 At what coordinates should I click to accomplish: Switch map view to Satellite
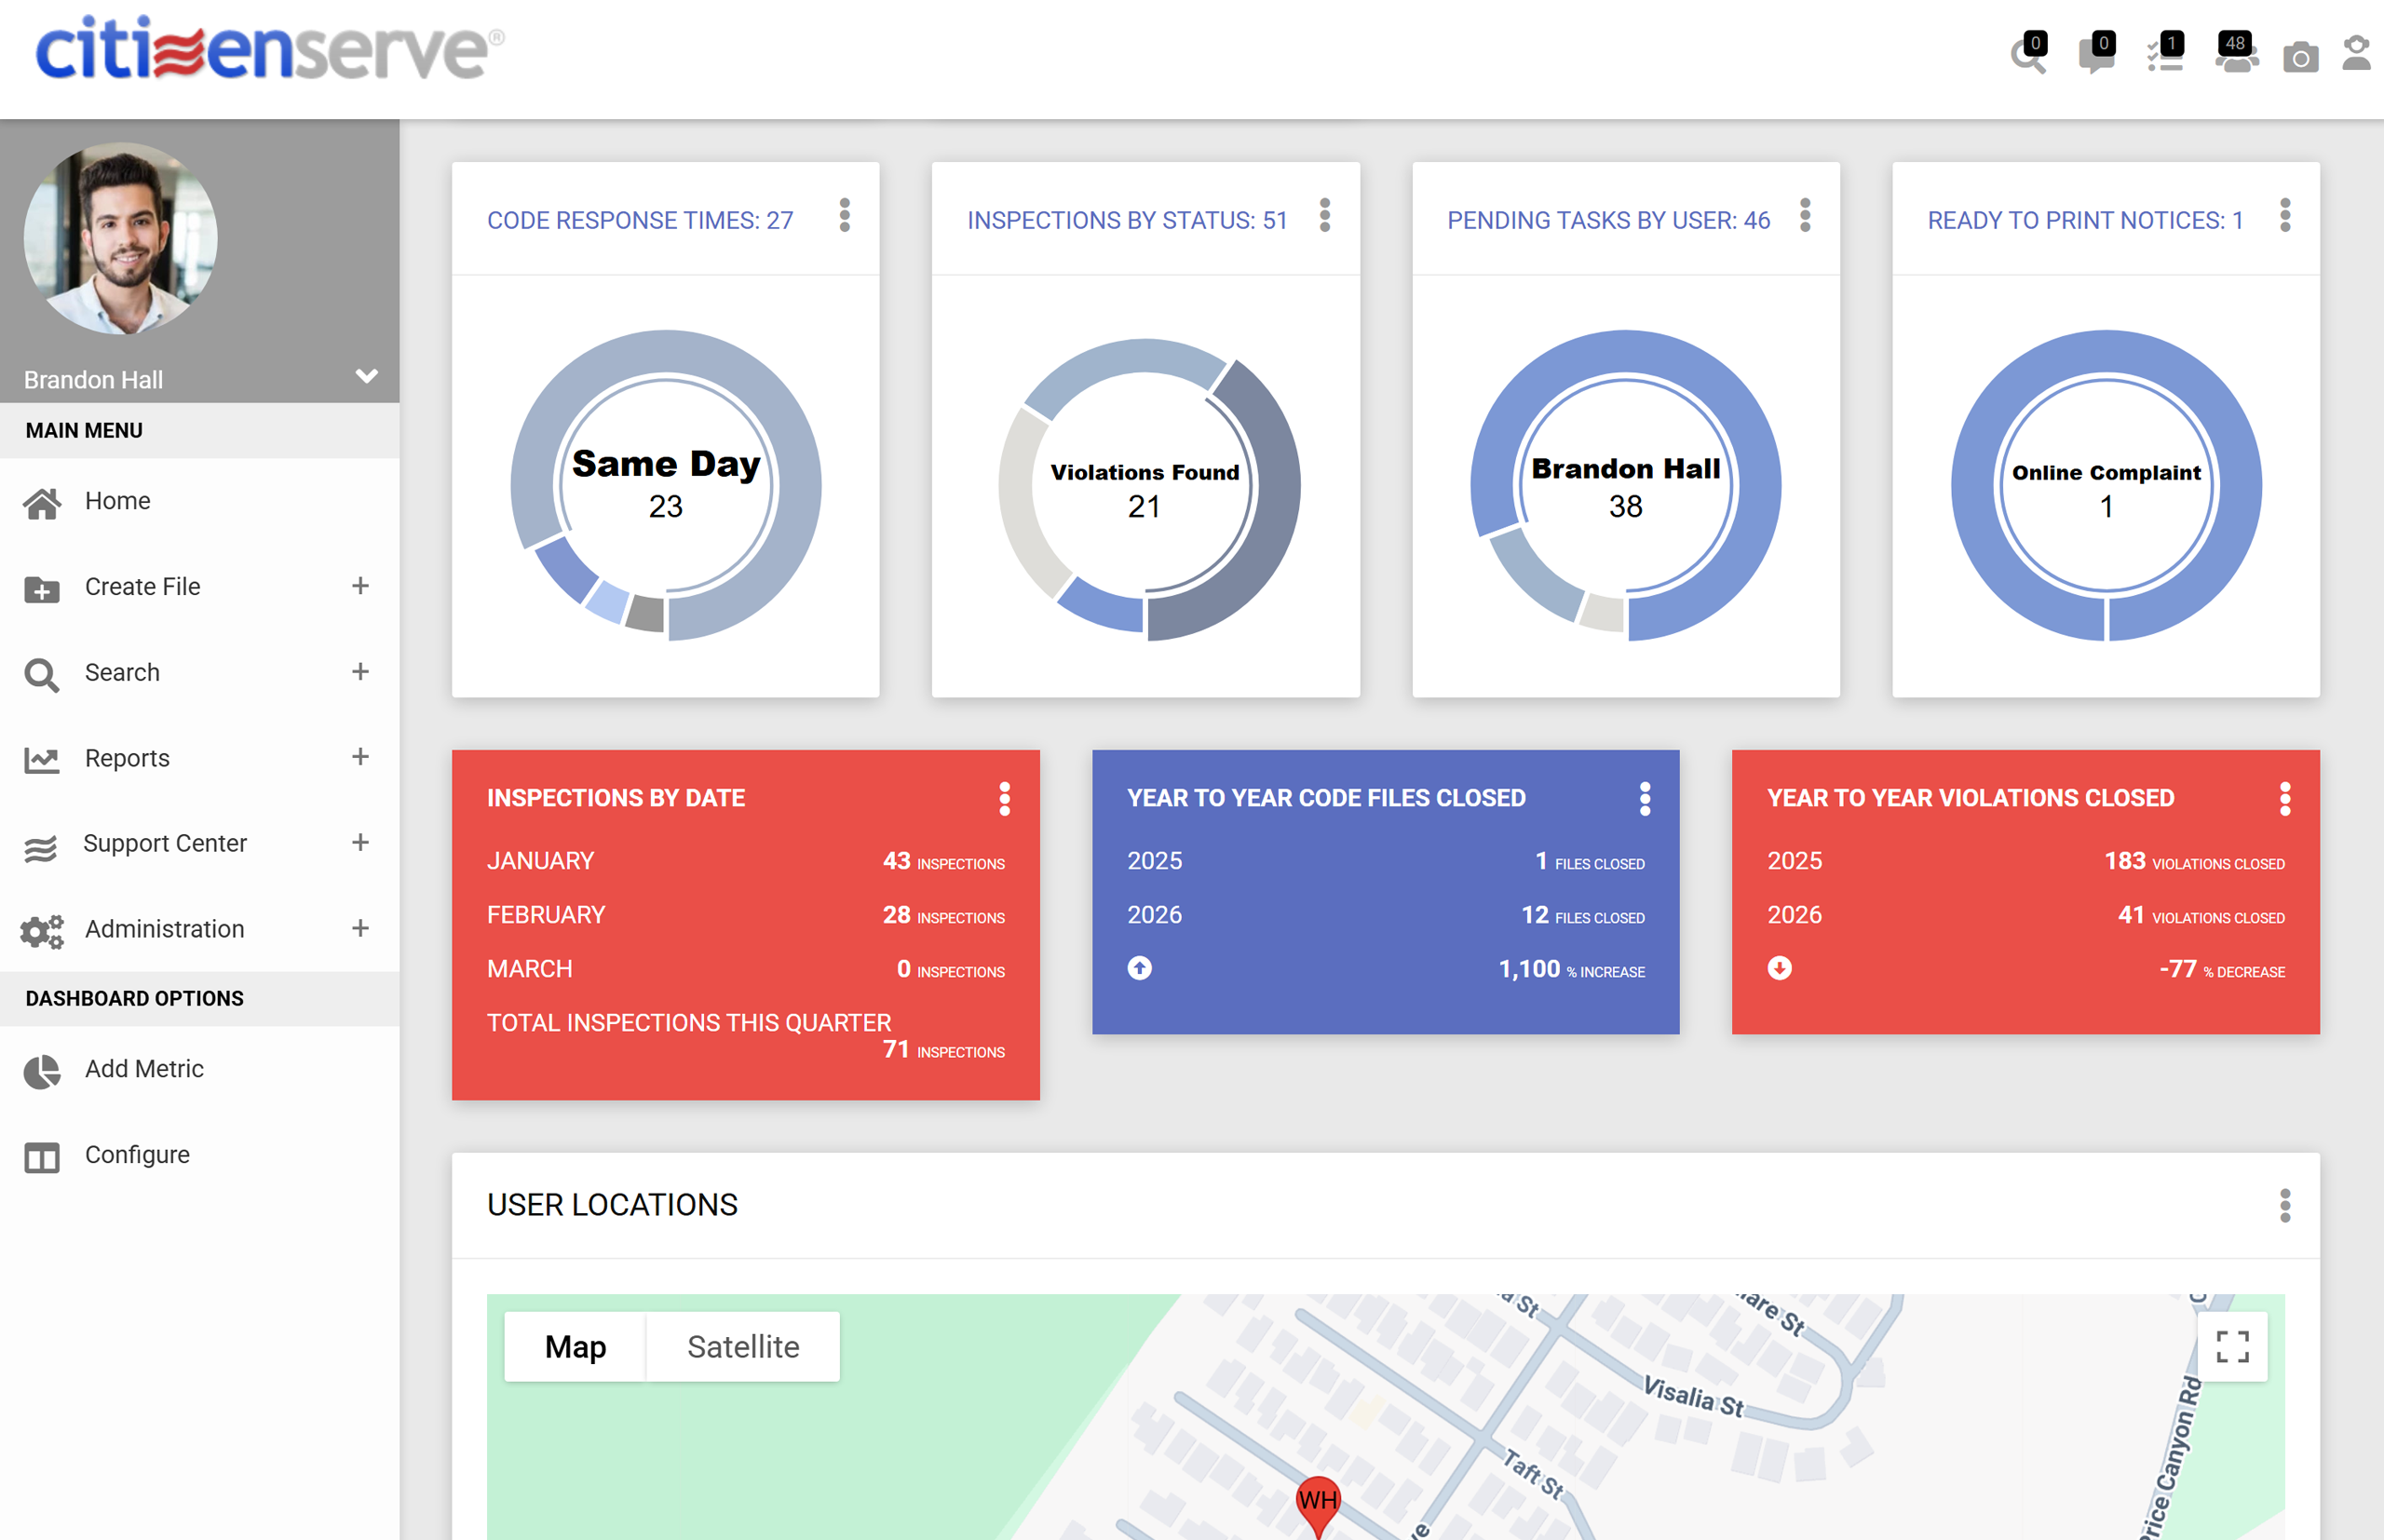742,1346
